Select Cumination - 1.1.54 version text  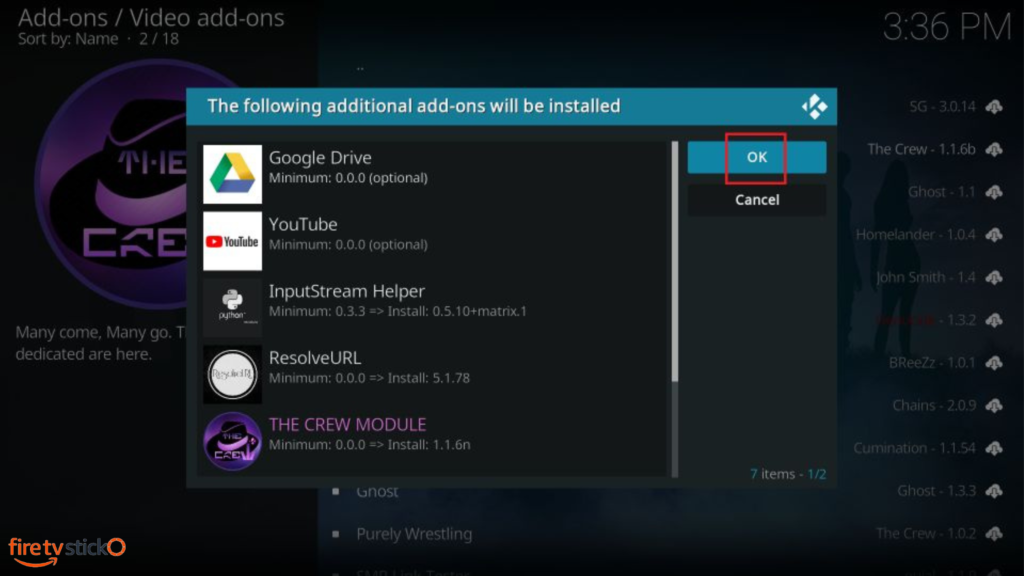(x=914, y=448)
